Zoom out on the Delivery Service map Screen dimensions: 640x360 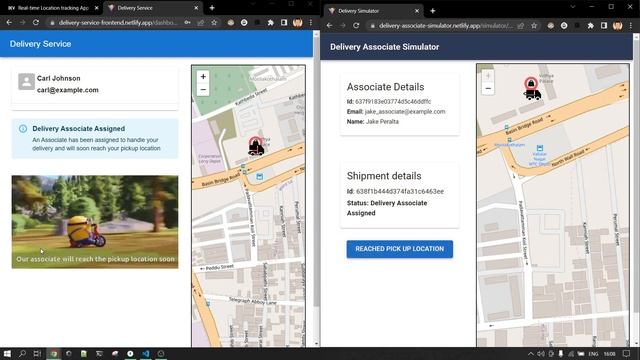point(203,89)
